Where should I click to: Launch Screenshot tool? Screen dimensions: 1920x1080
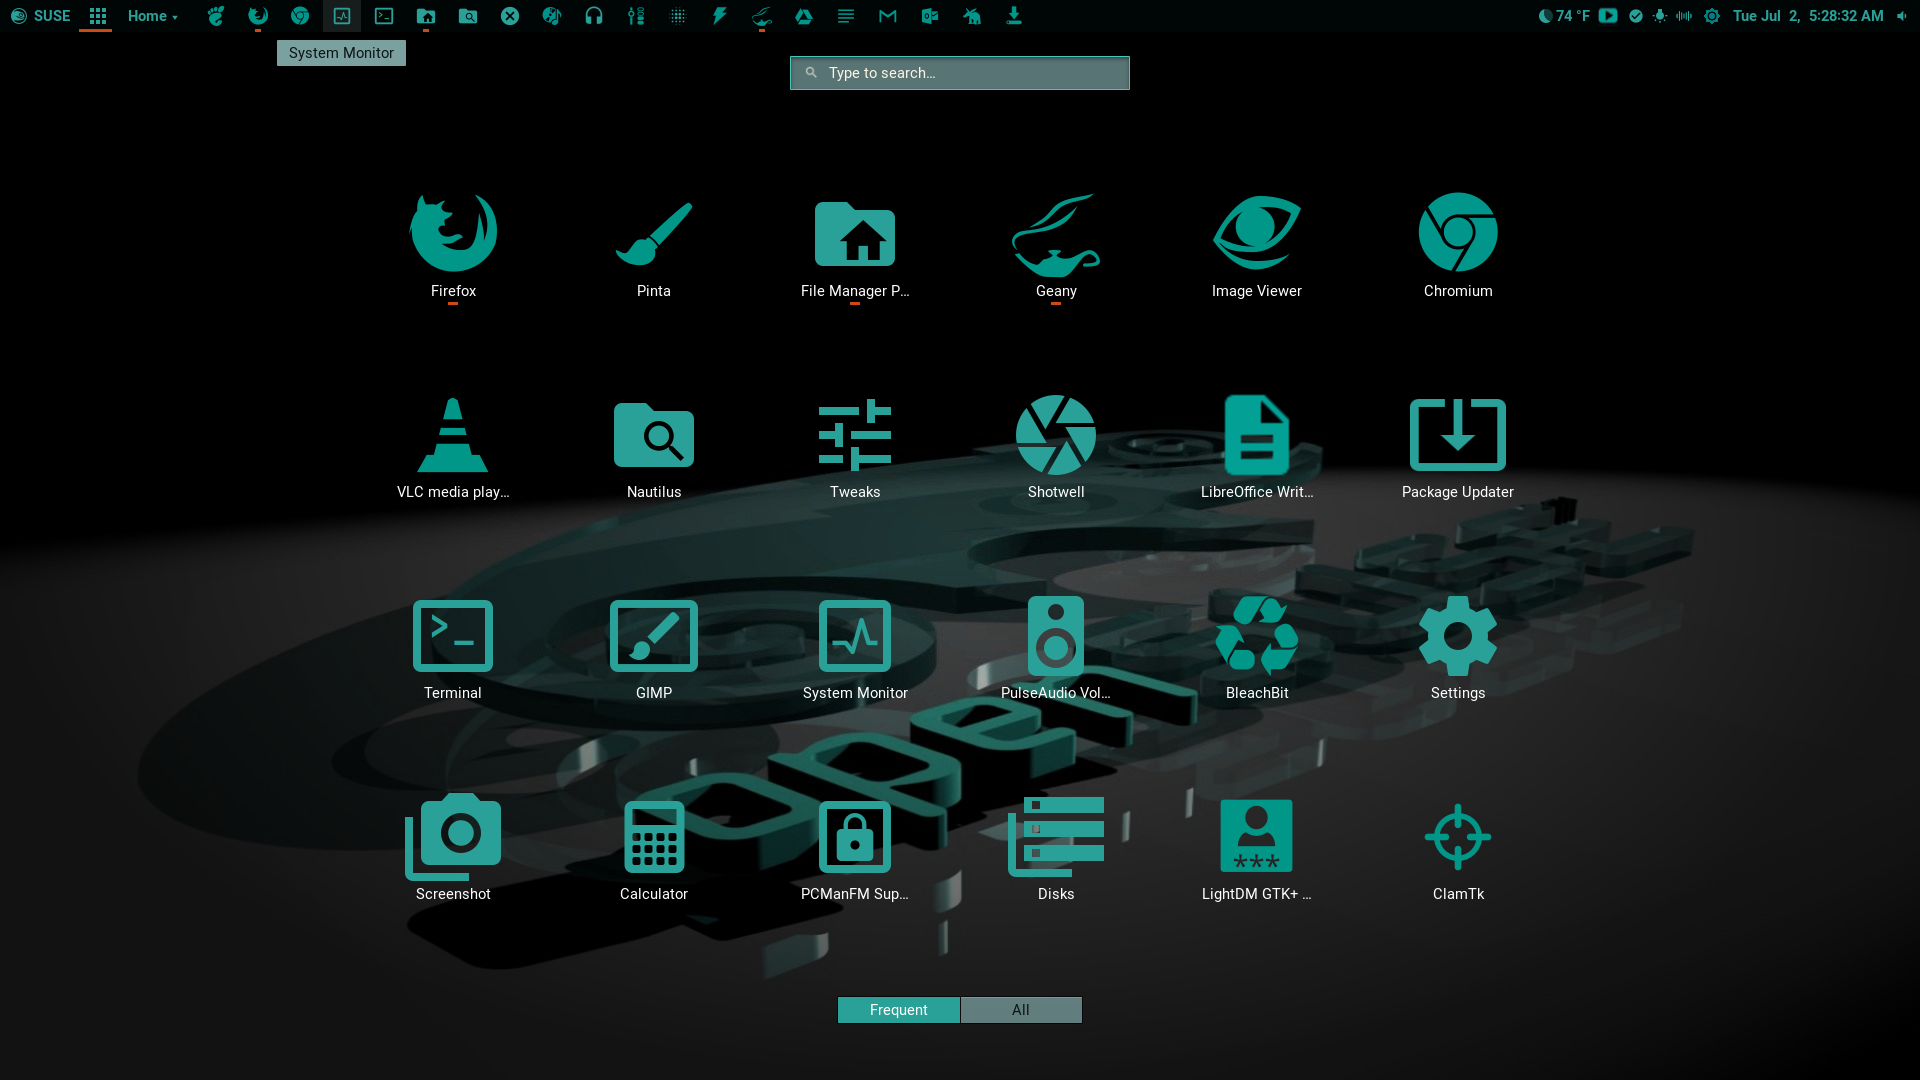453,850
